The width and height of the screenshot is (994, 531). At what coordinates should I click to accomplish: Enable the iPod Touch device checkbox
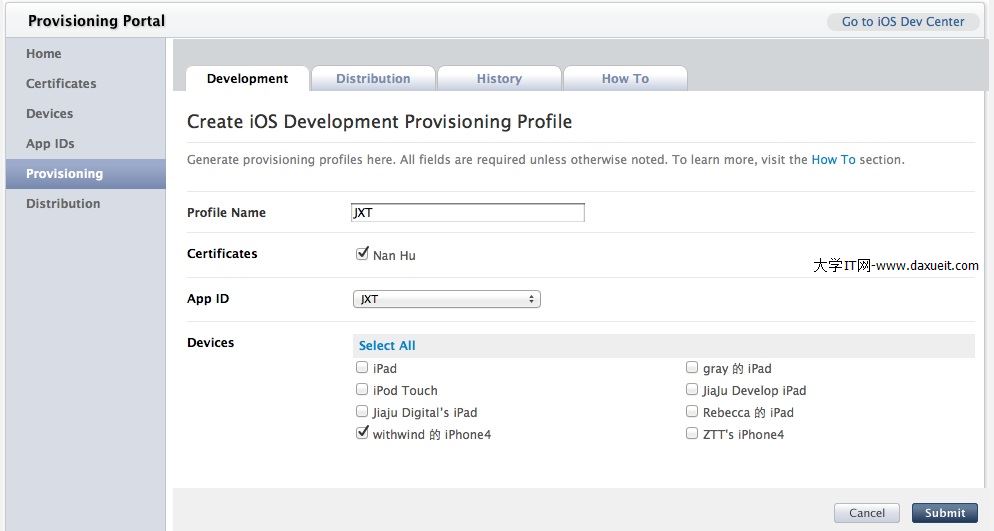pyautogui.click(x=362, y=389)
